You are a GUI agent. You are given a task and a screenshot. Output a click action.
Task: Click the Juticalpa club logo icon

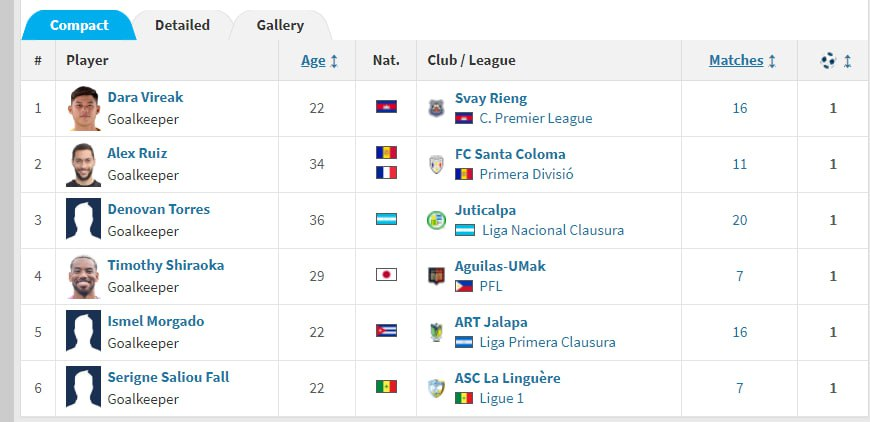436,220
